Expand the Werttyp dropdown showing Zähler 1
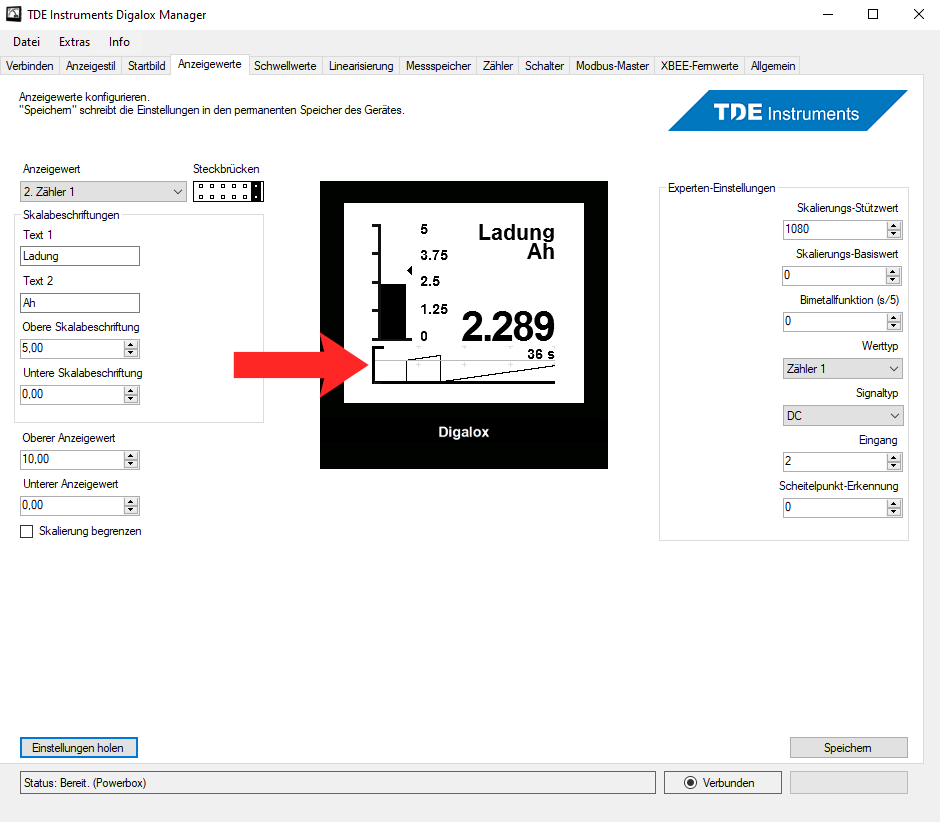 842,369
